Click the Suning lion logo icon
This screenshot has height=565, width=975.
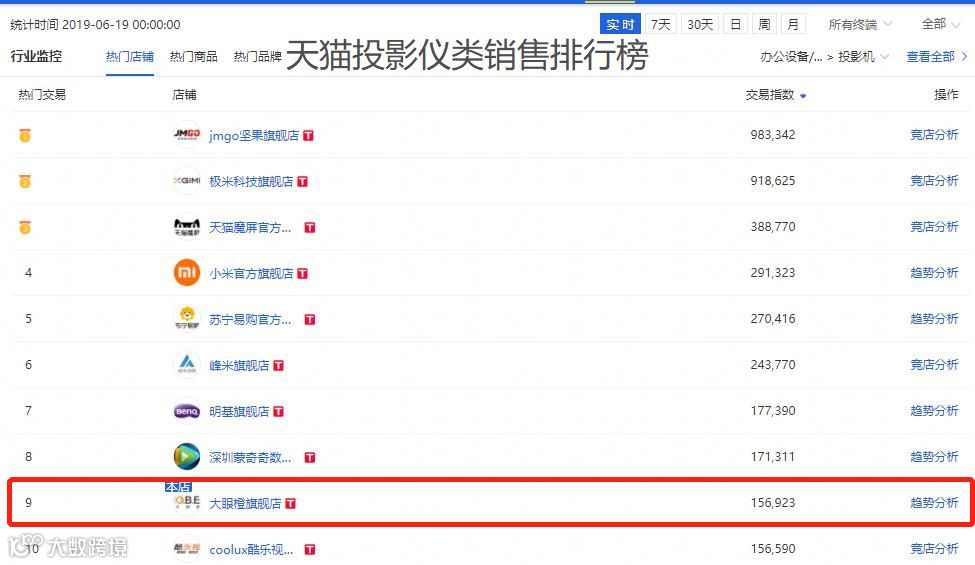(187, 319)
